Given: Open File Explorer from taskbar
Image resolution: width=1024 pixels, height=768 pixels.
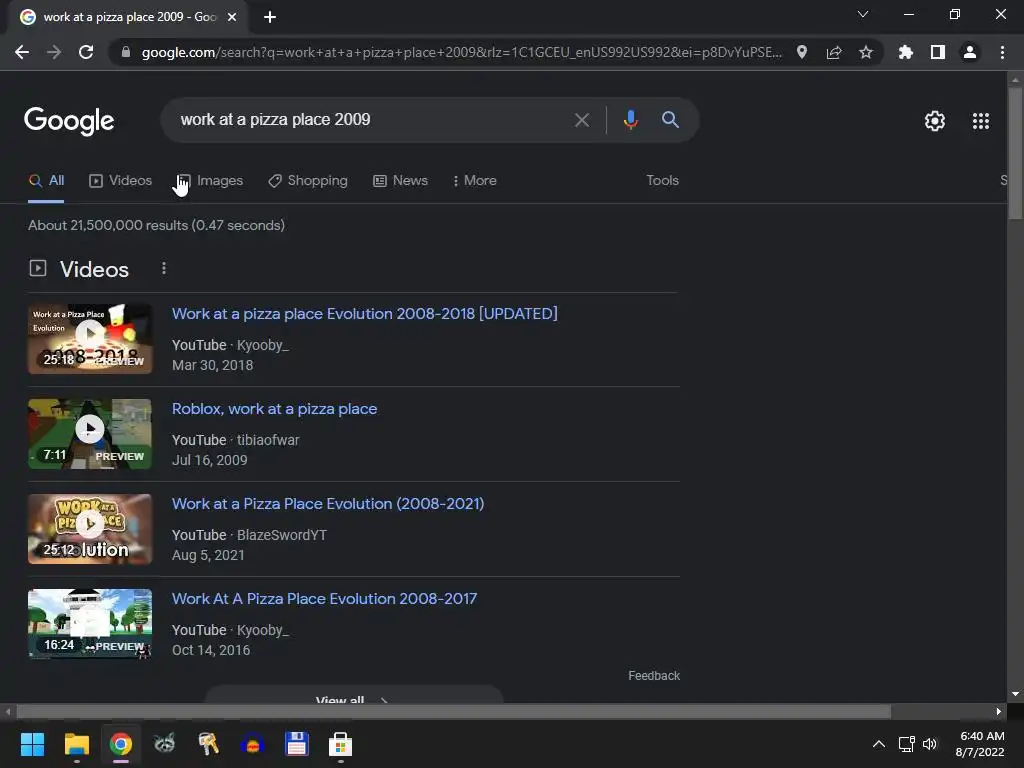Looking at the screenshot, I should 76,744.
